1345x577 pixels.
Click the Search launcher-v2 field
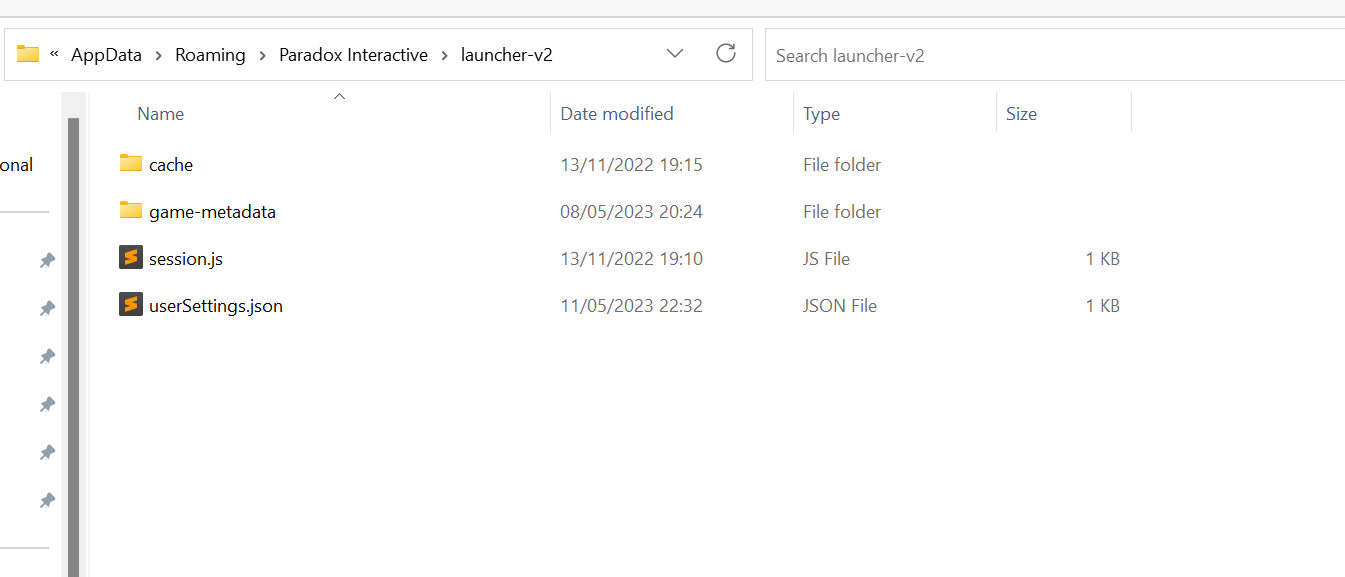pyautogui.click(x=1050, y=55)
